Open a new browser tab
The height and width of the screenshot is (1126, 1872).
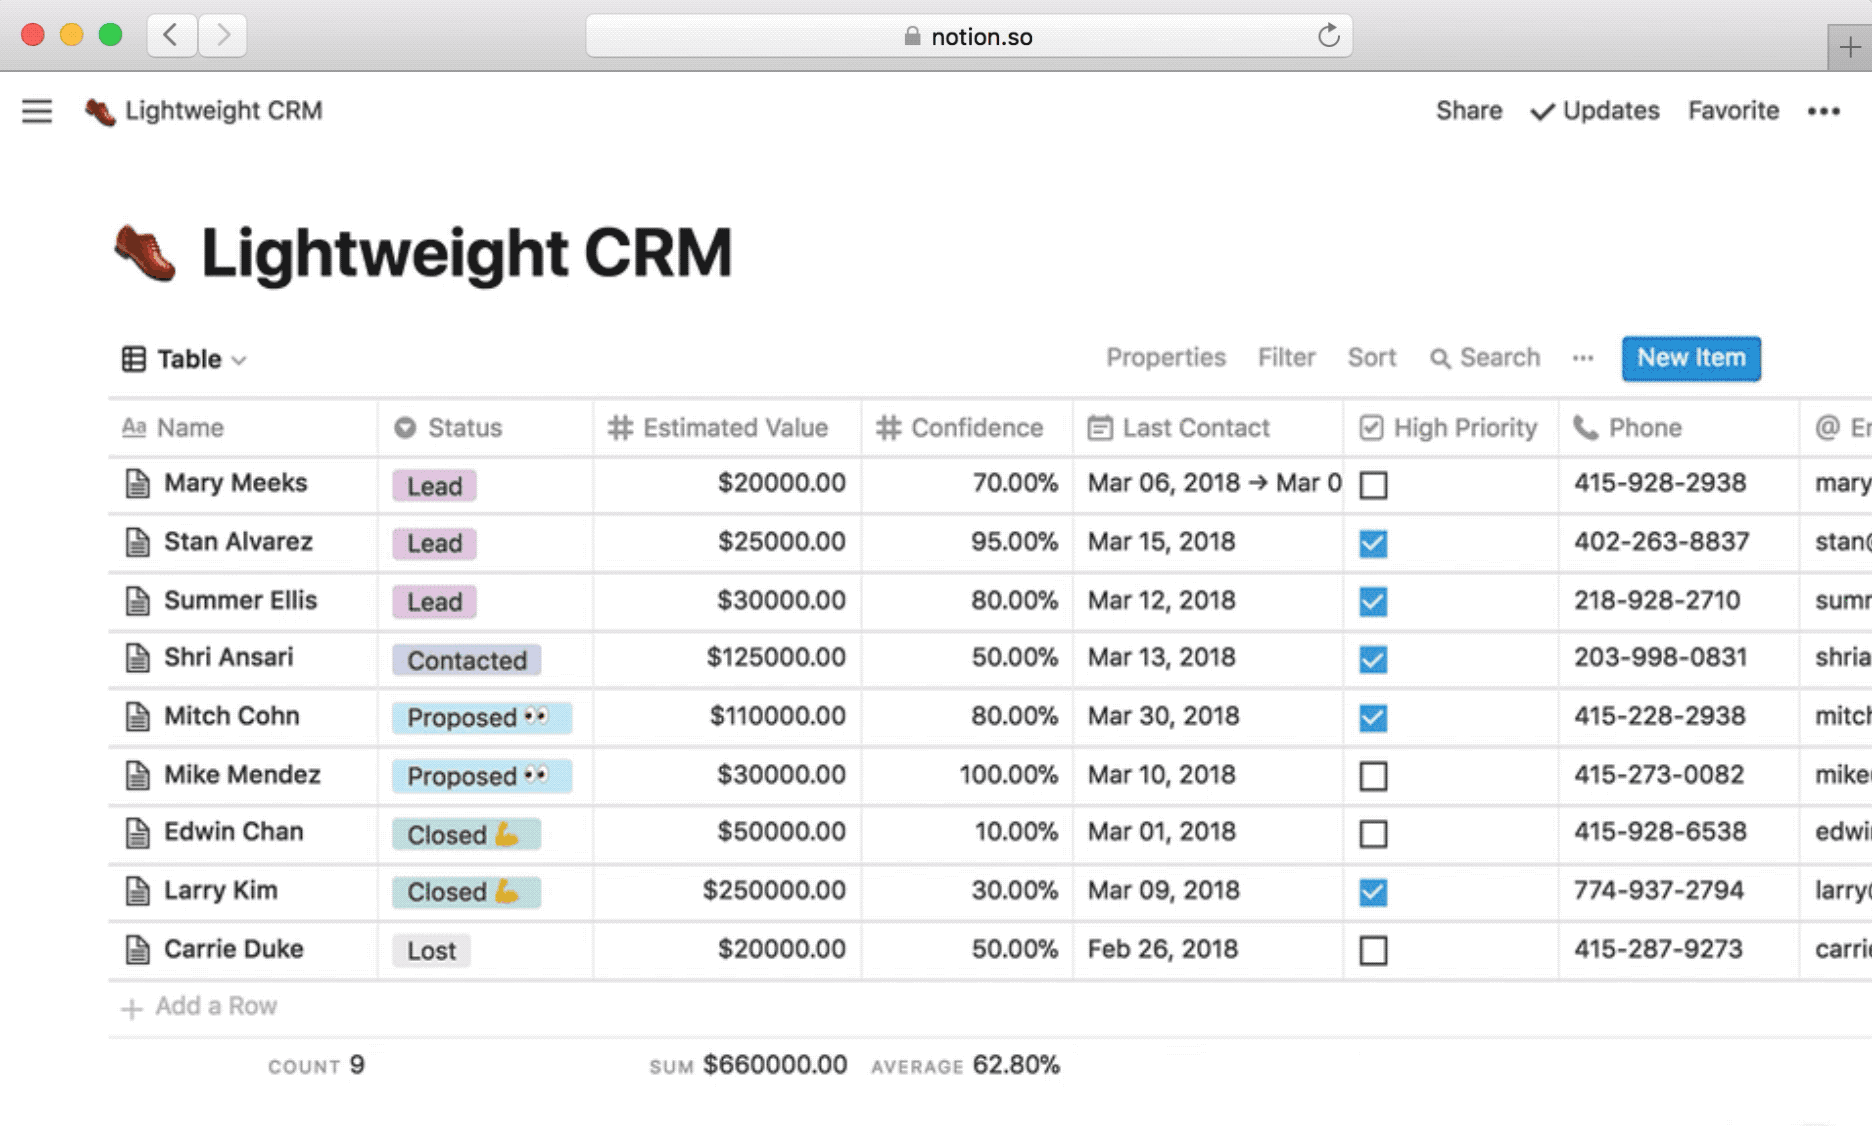(1849, 47)
